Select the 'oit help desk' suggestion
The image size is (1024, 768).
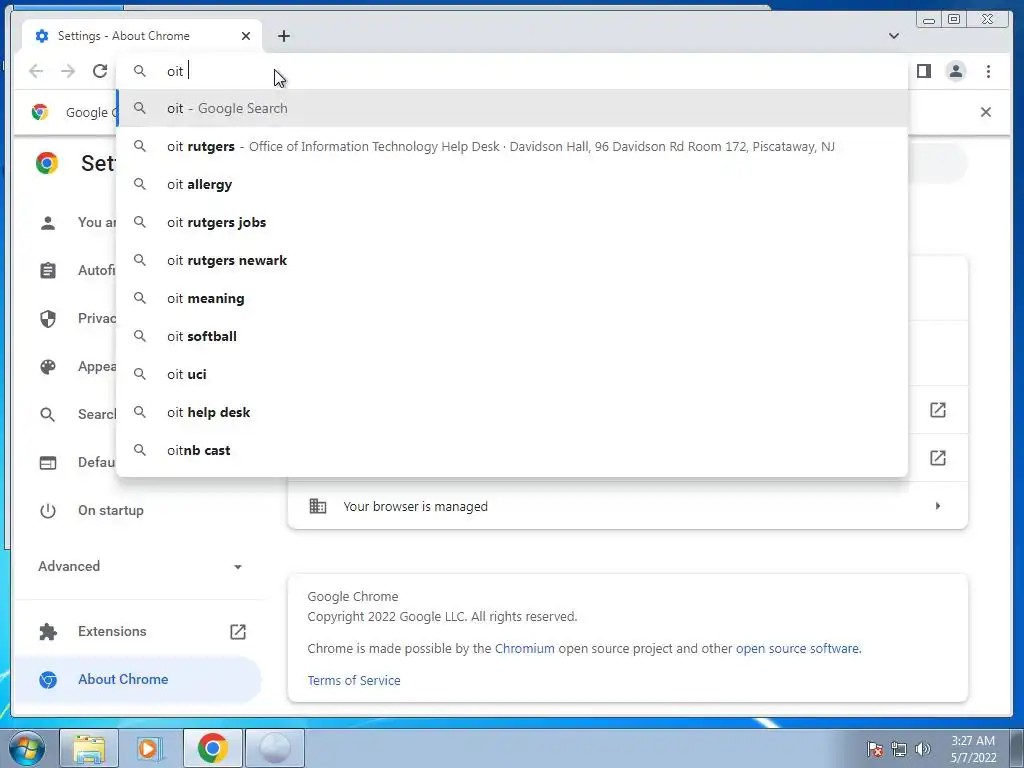[x=512, y=412]
